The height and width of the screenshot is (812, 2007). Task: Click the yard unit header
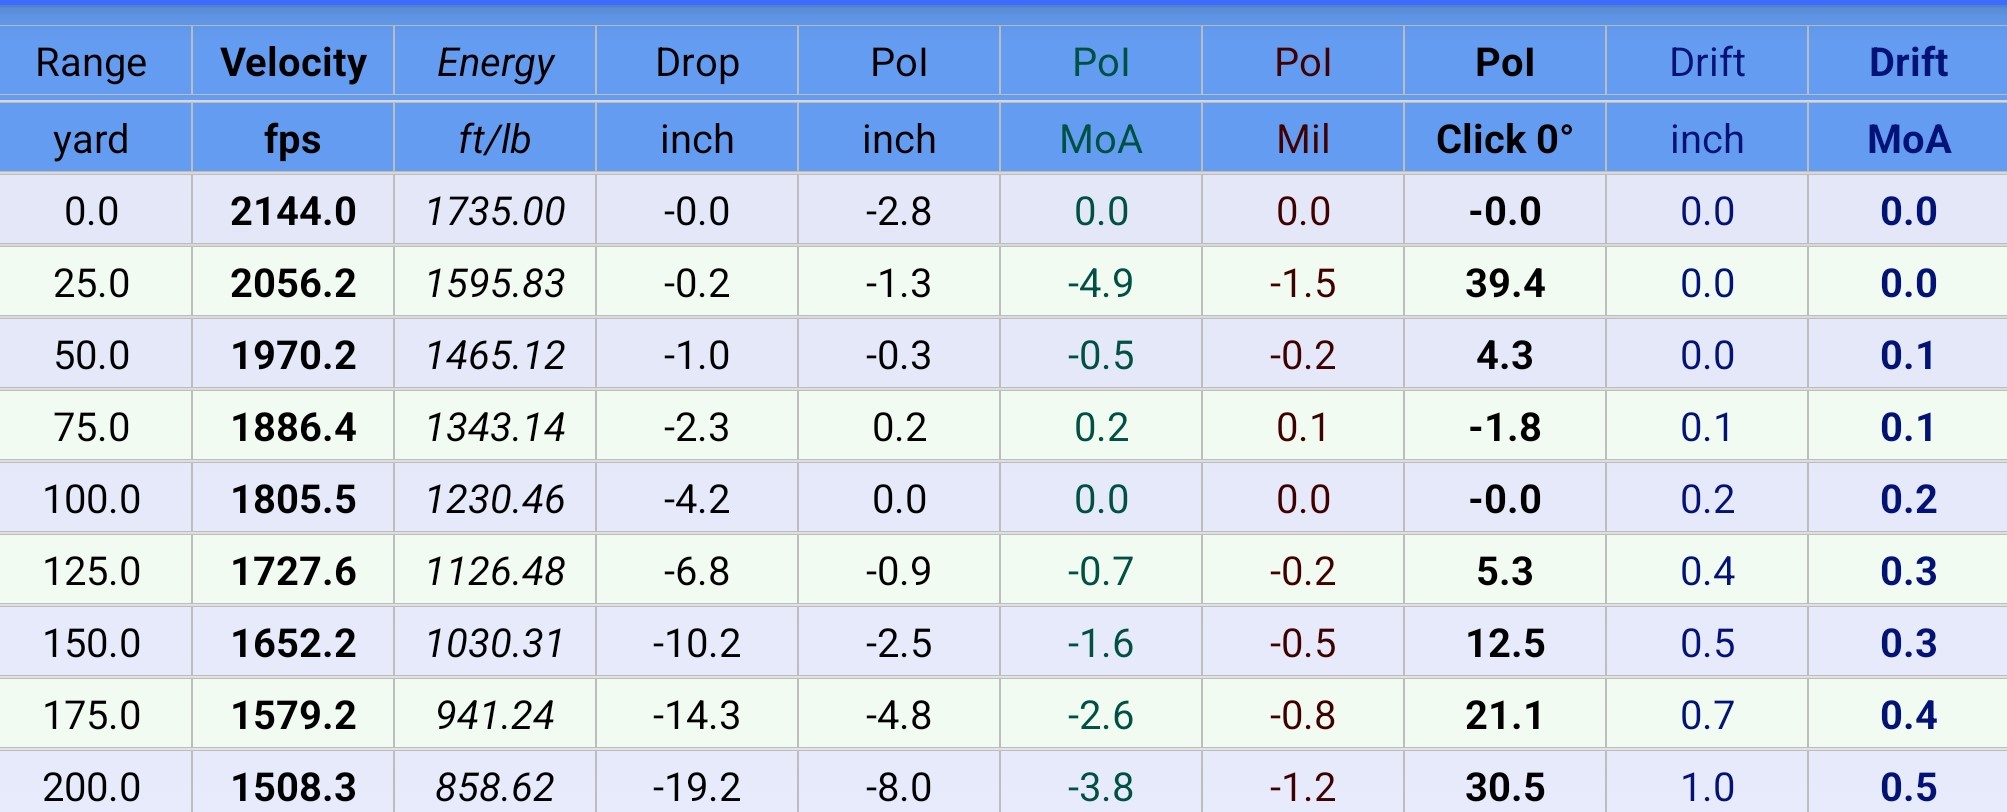[x=91, y=139]
